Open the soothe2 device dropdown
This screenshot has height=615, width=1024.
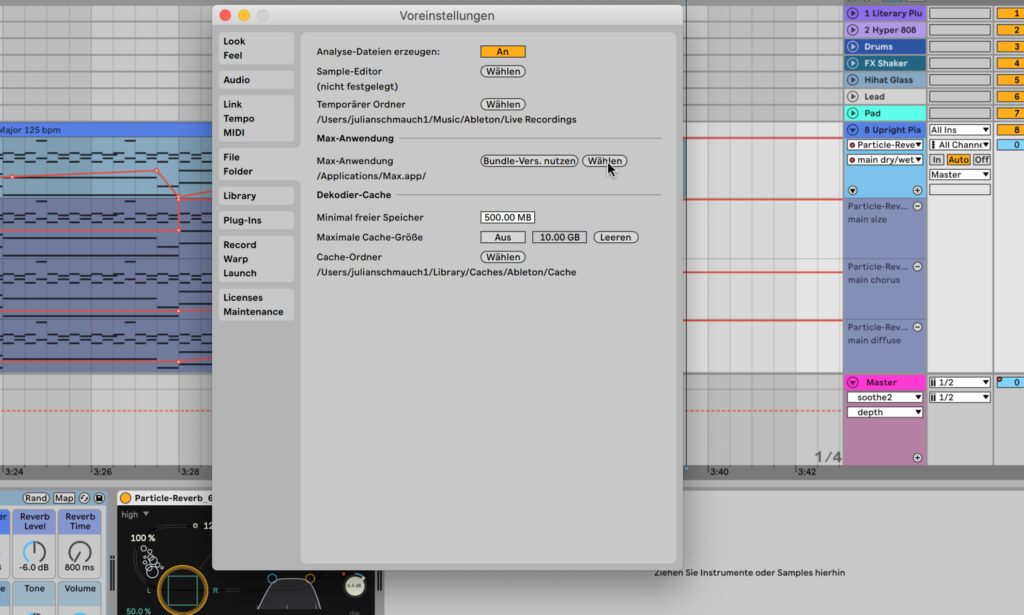coord(885,398)
